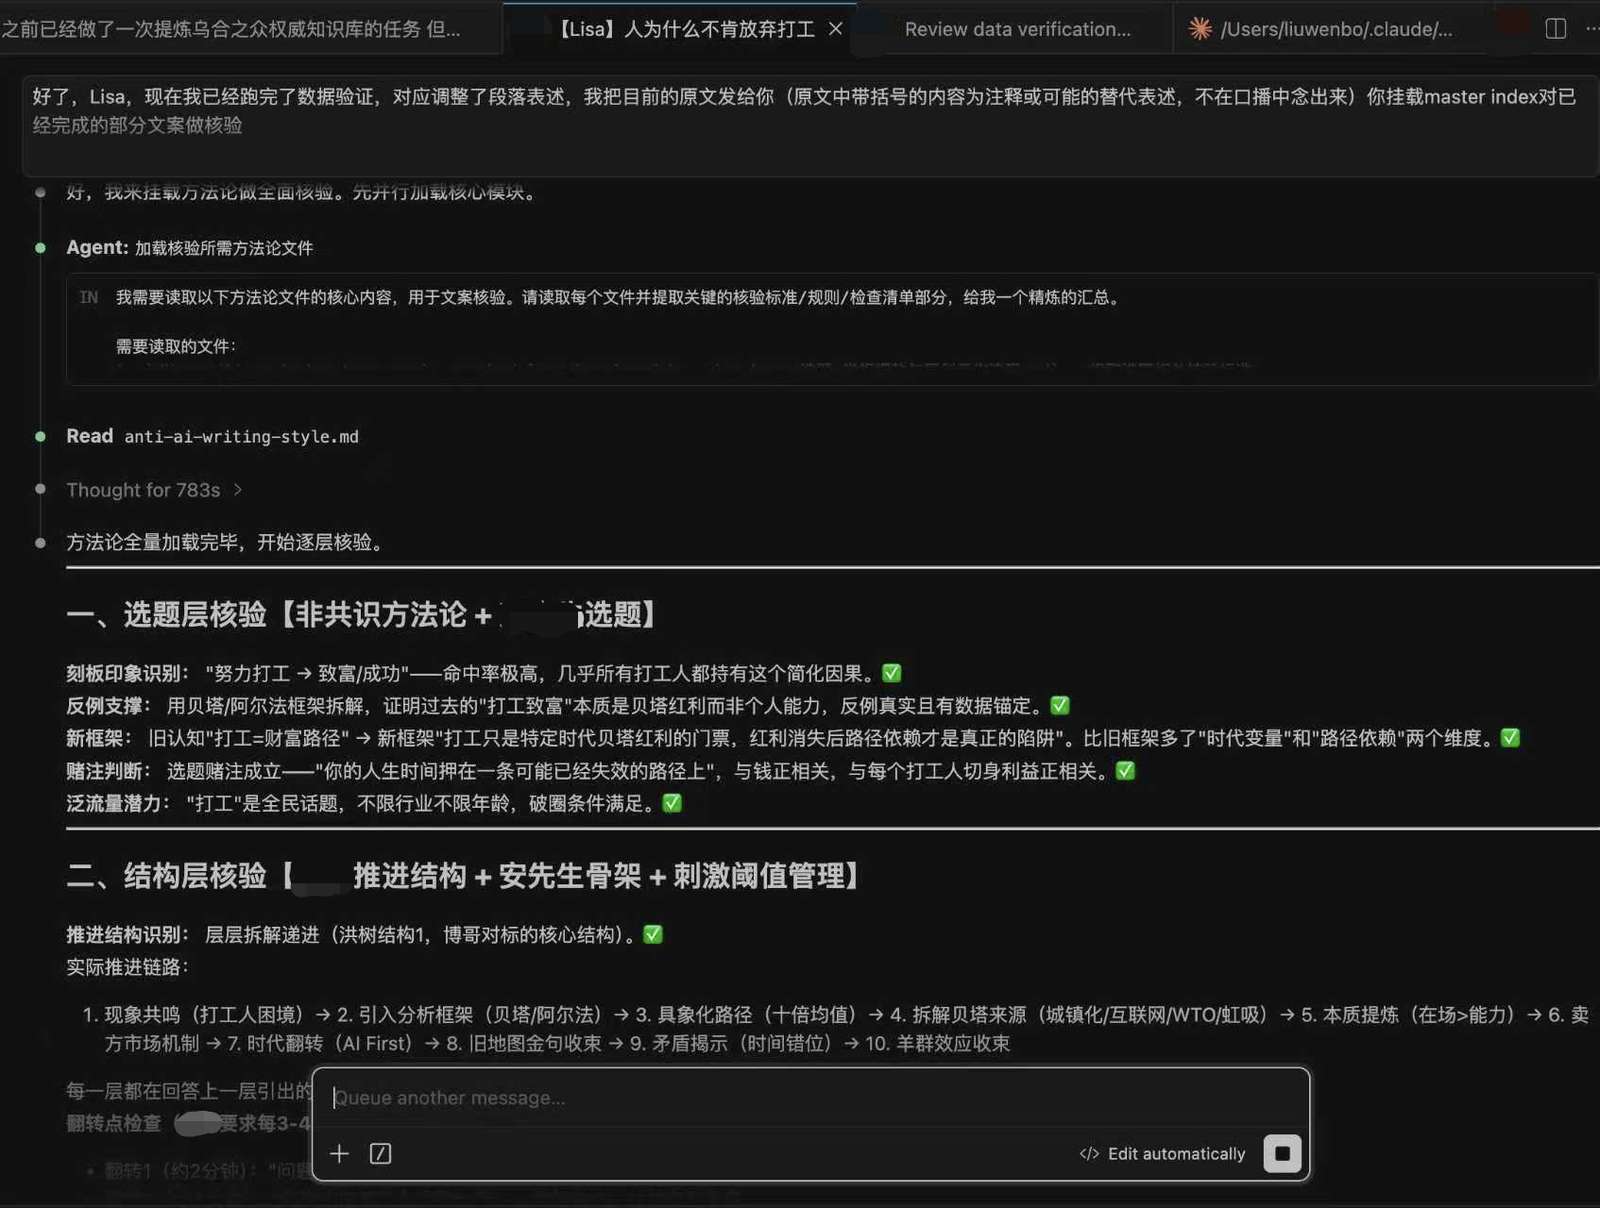Expand the Agent 加载核验所需方法论文件 step
1600x1208 pixels.
pos(190,248)
